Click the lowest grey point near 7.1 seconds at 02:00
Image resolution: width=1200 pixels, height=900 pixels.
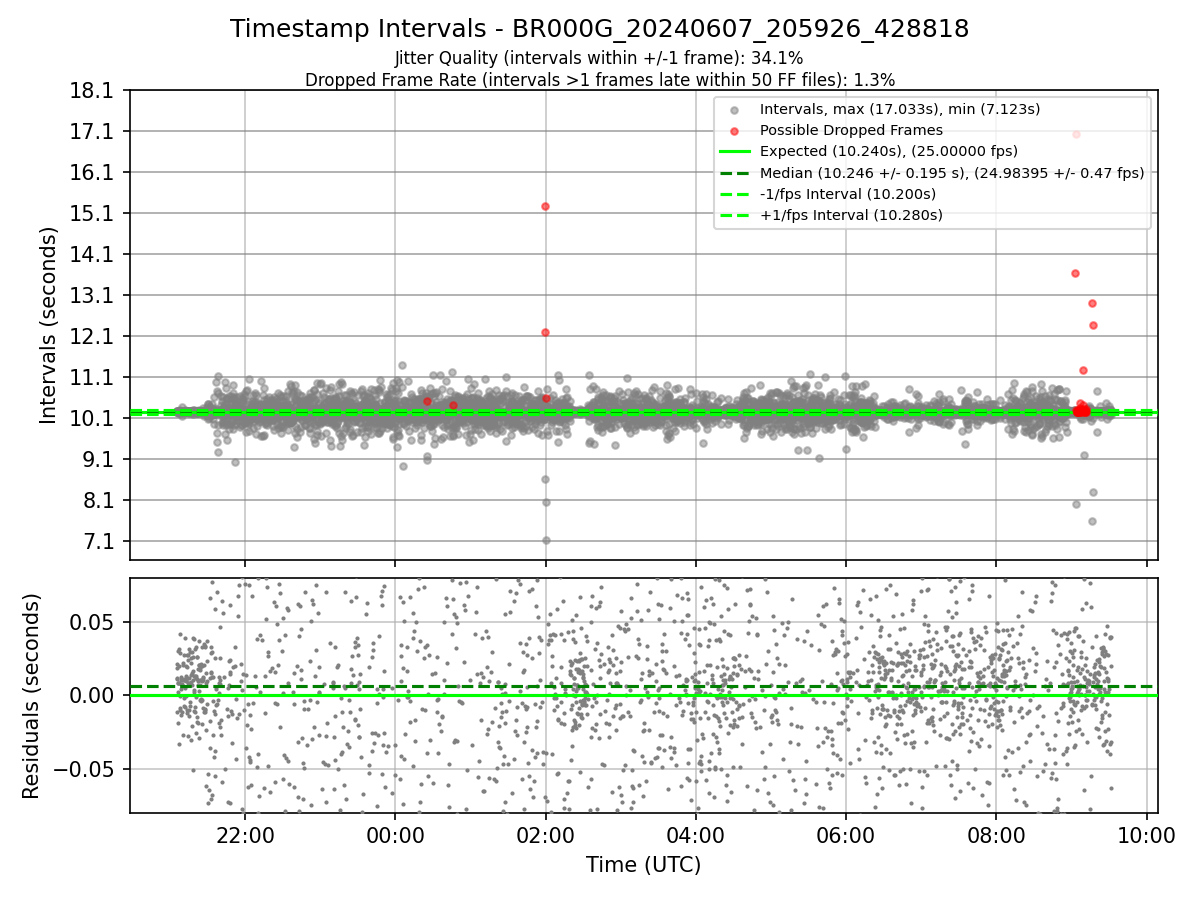pyautogui.click(x=546, y=540)
